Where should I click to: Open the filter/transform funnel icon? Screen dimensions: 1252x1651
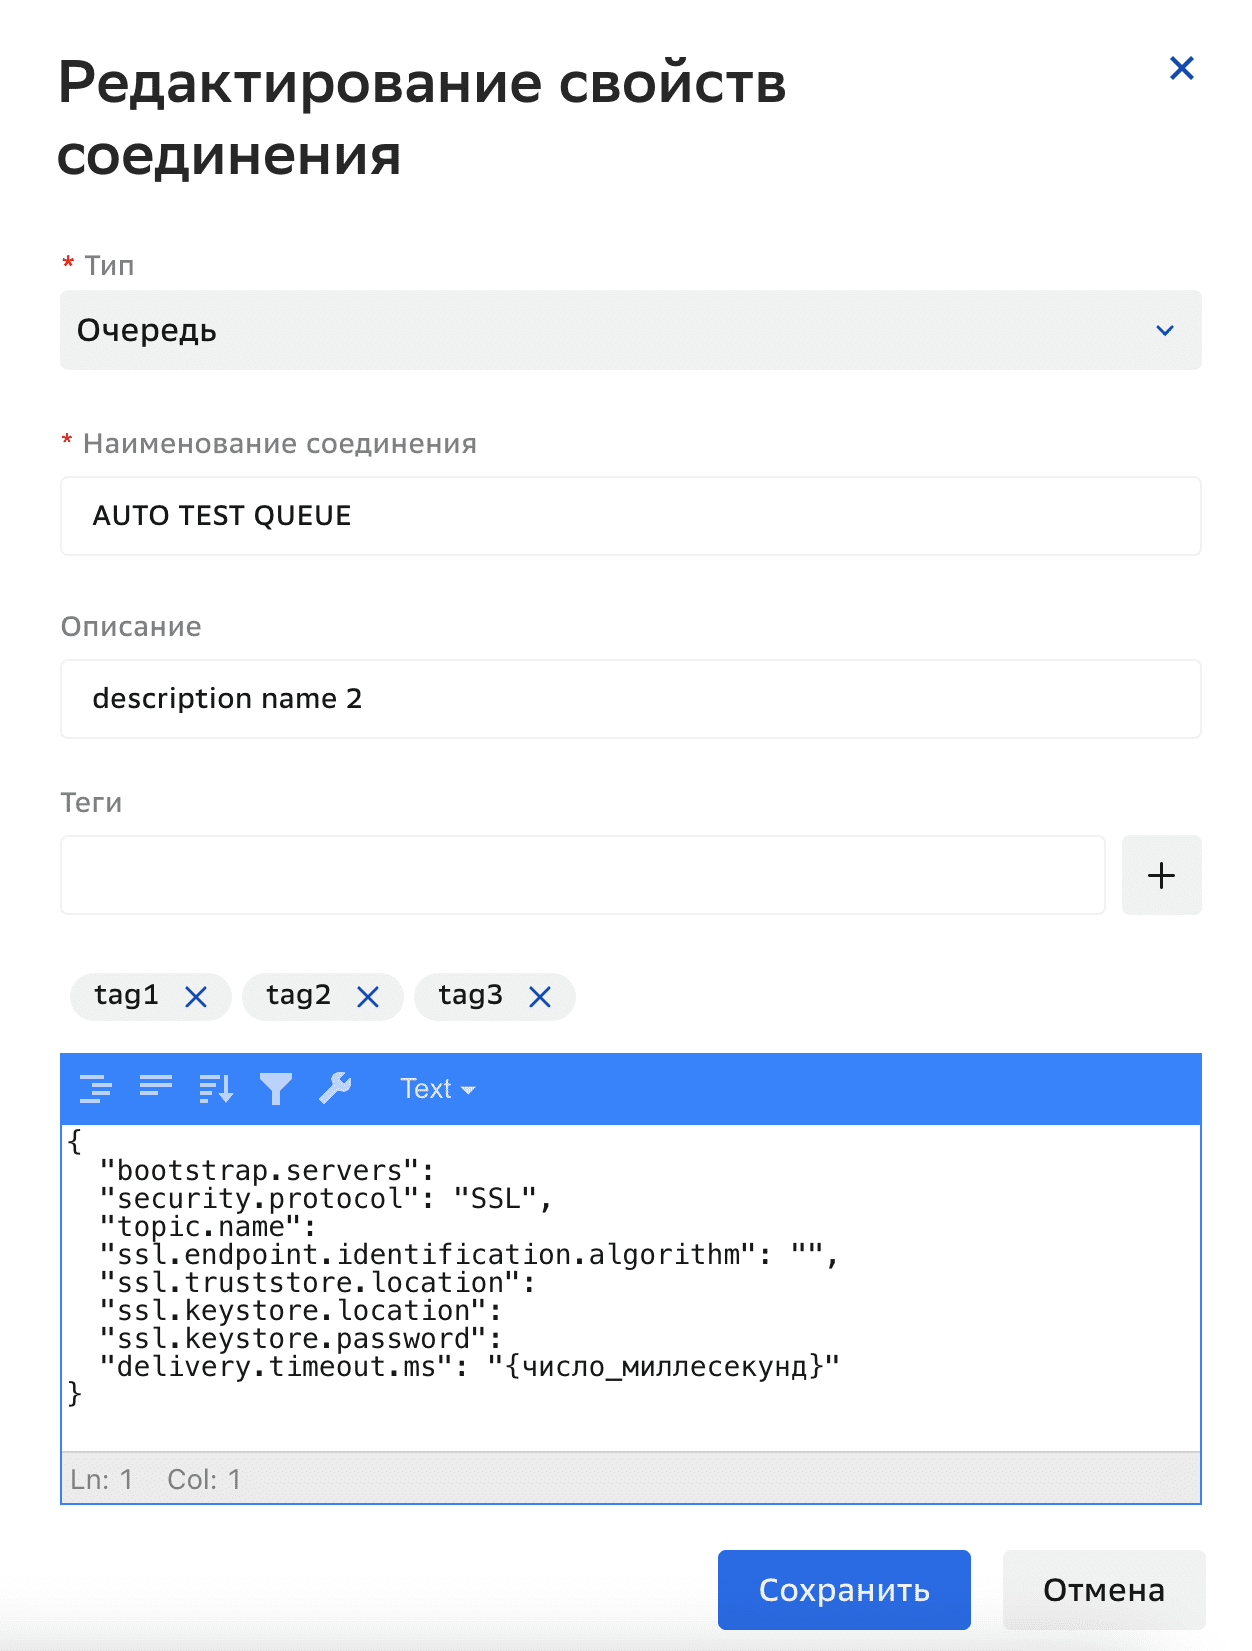point(277,1089)
